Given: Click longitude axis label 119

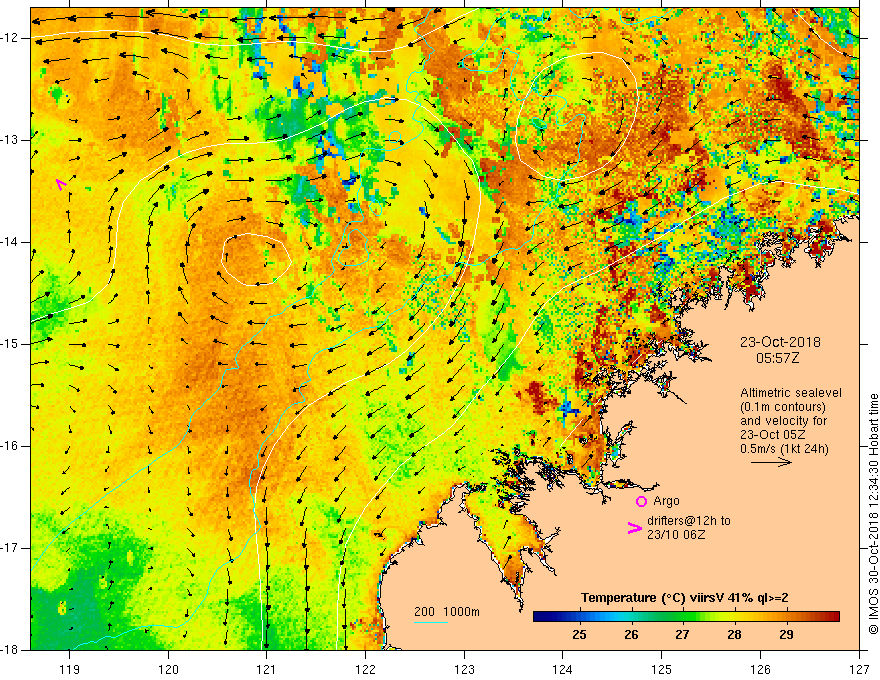Looking at the screenshot, I should click(69, 669).
